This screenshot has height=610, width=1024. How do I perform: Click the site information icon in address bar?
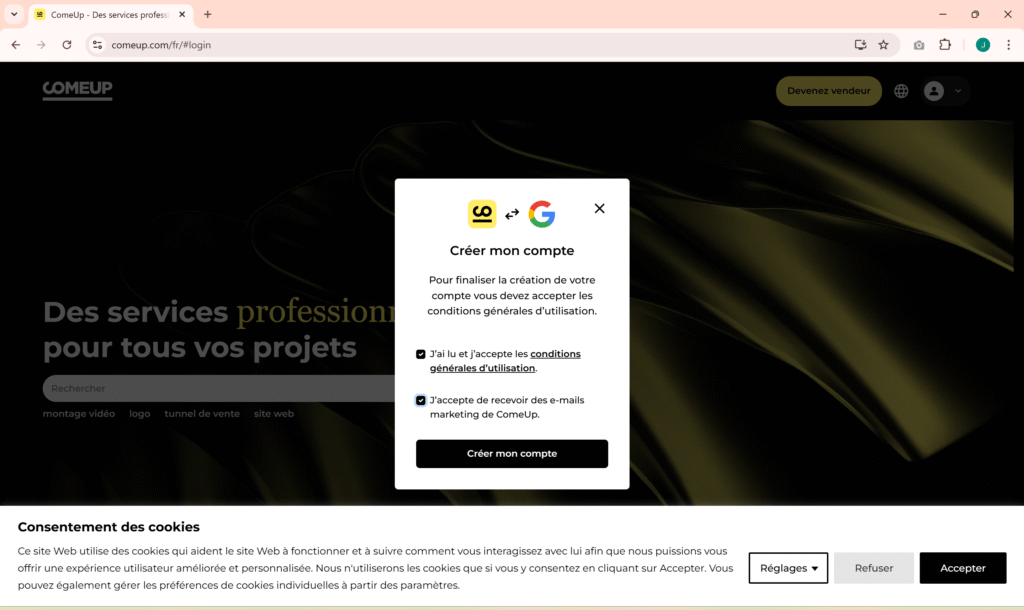[97, 45]
